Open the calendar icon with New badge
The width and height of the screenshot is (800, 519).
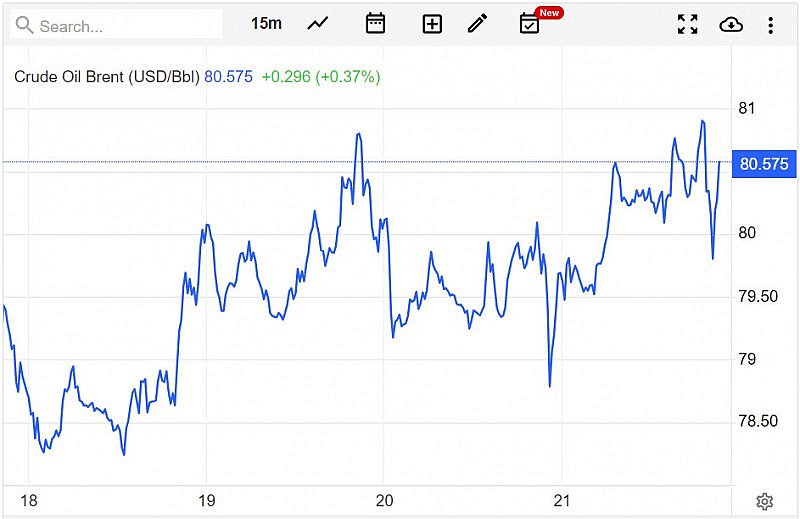pos(530,24)
